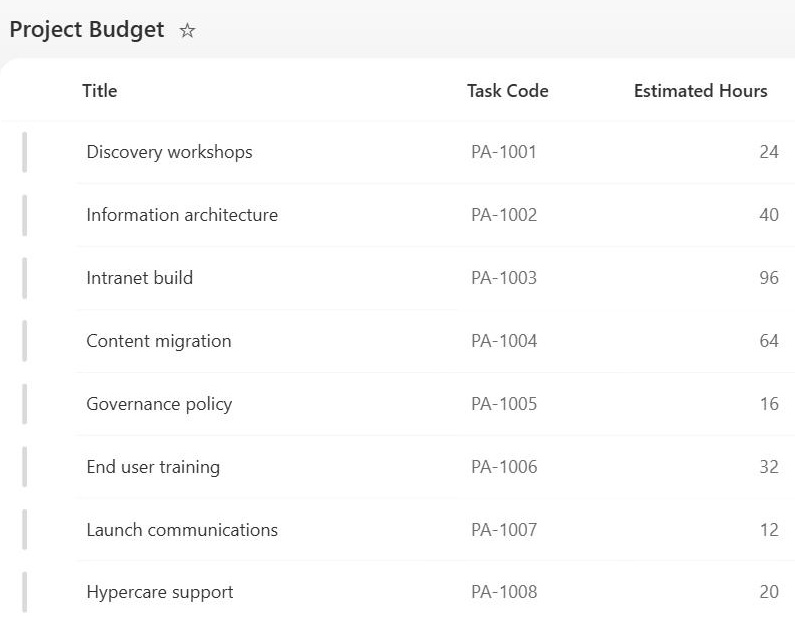Click task code PA-1004 cell

point(504,341)
